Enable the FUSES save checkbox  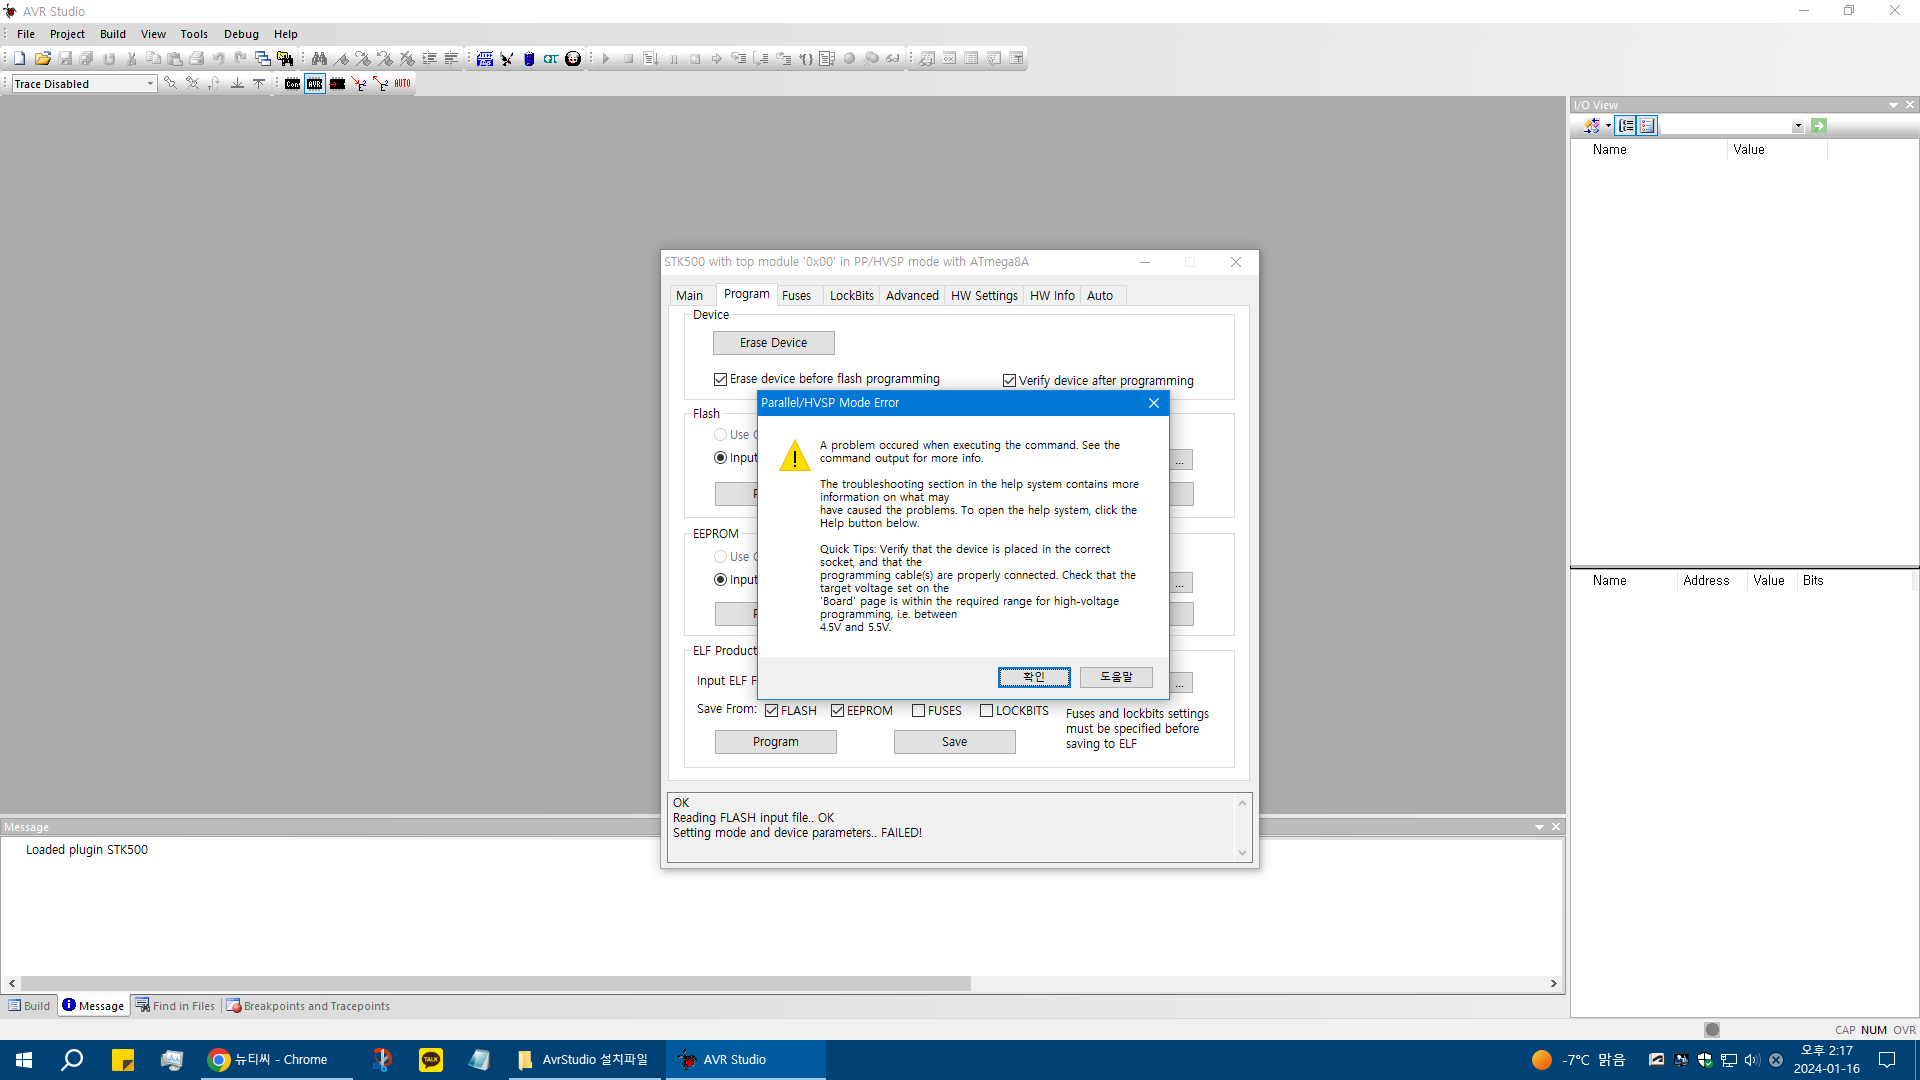(918, 711)
